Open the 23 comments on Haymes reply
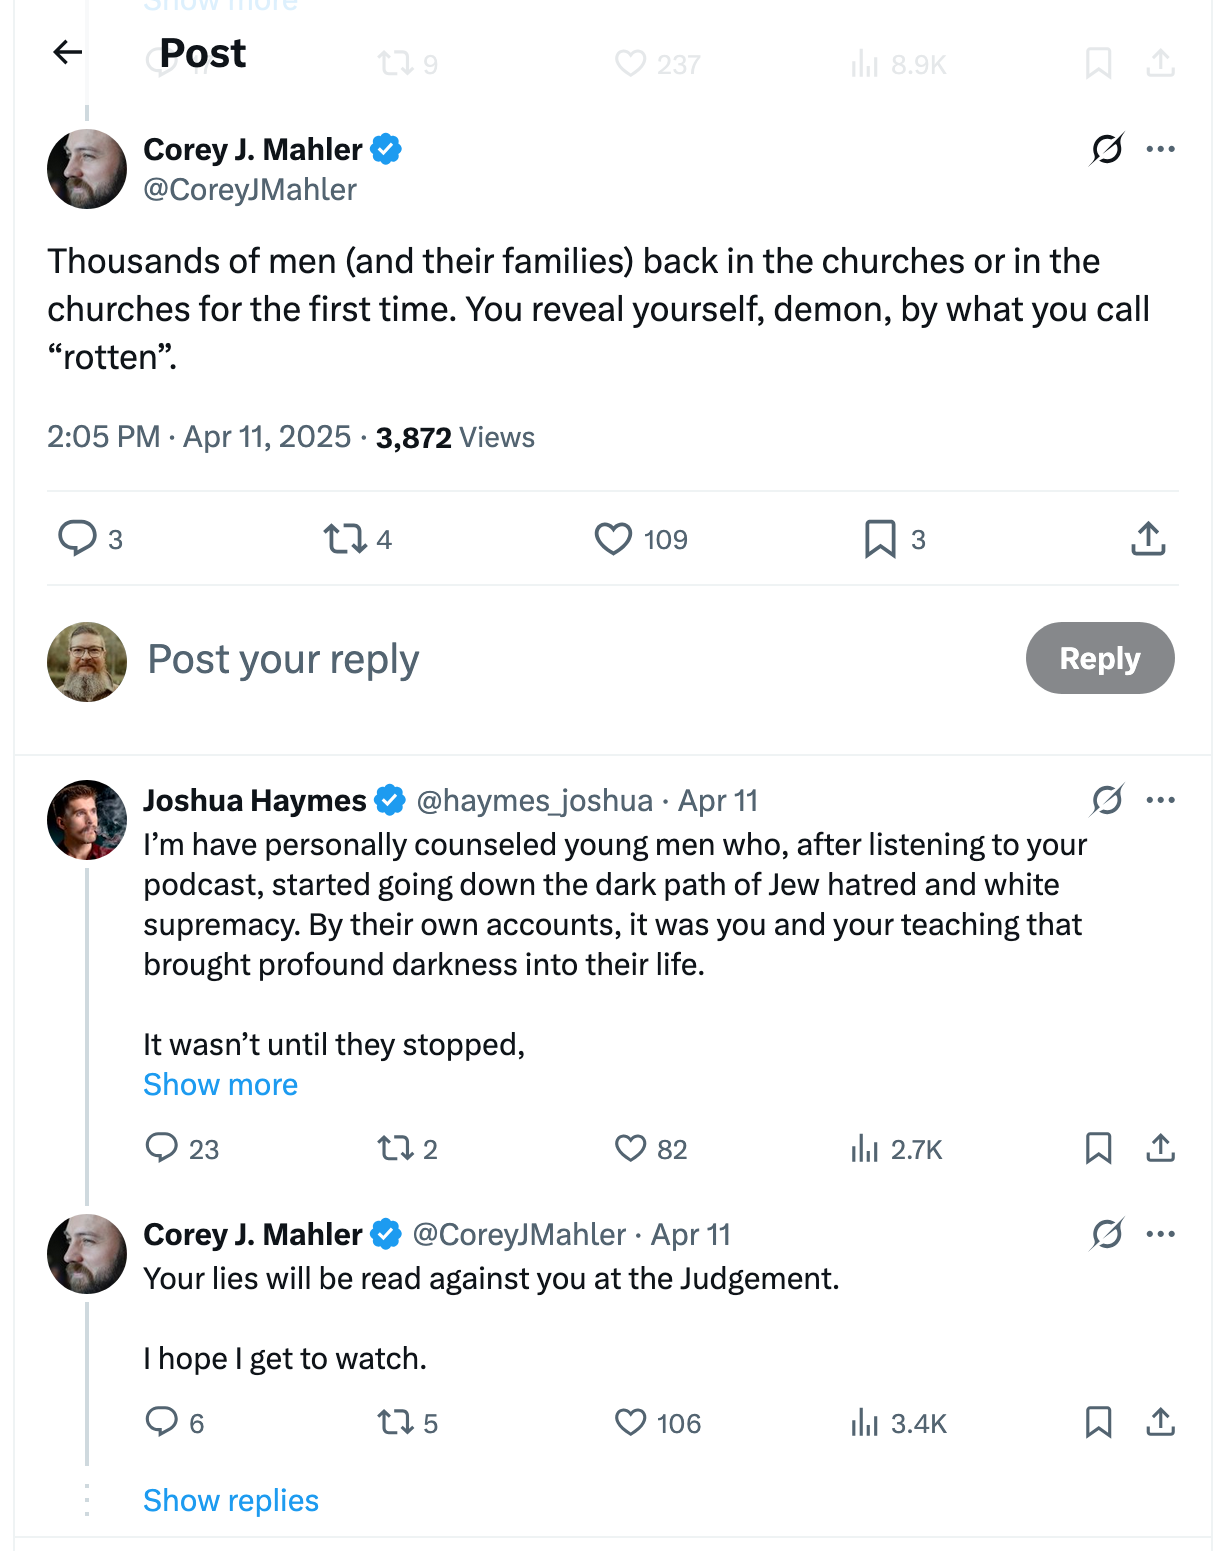The image size is (1226, 1551). pos(162,1148)
